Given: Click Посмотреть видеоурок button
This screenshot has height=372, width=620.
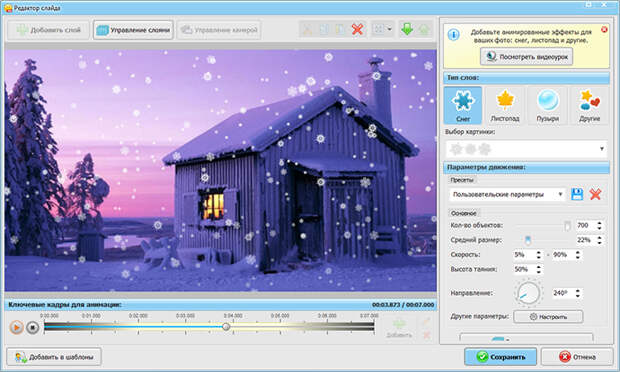Looking at the screenshot, I should pyautogui.click(x=526, y=57).
